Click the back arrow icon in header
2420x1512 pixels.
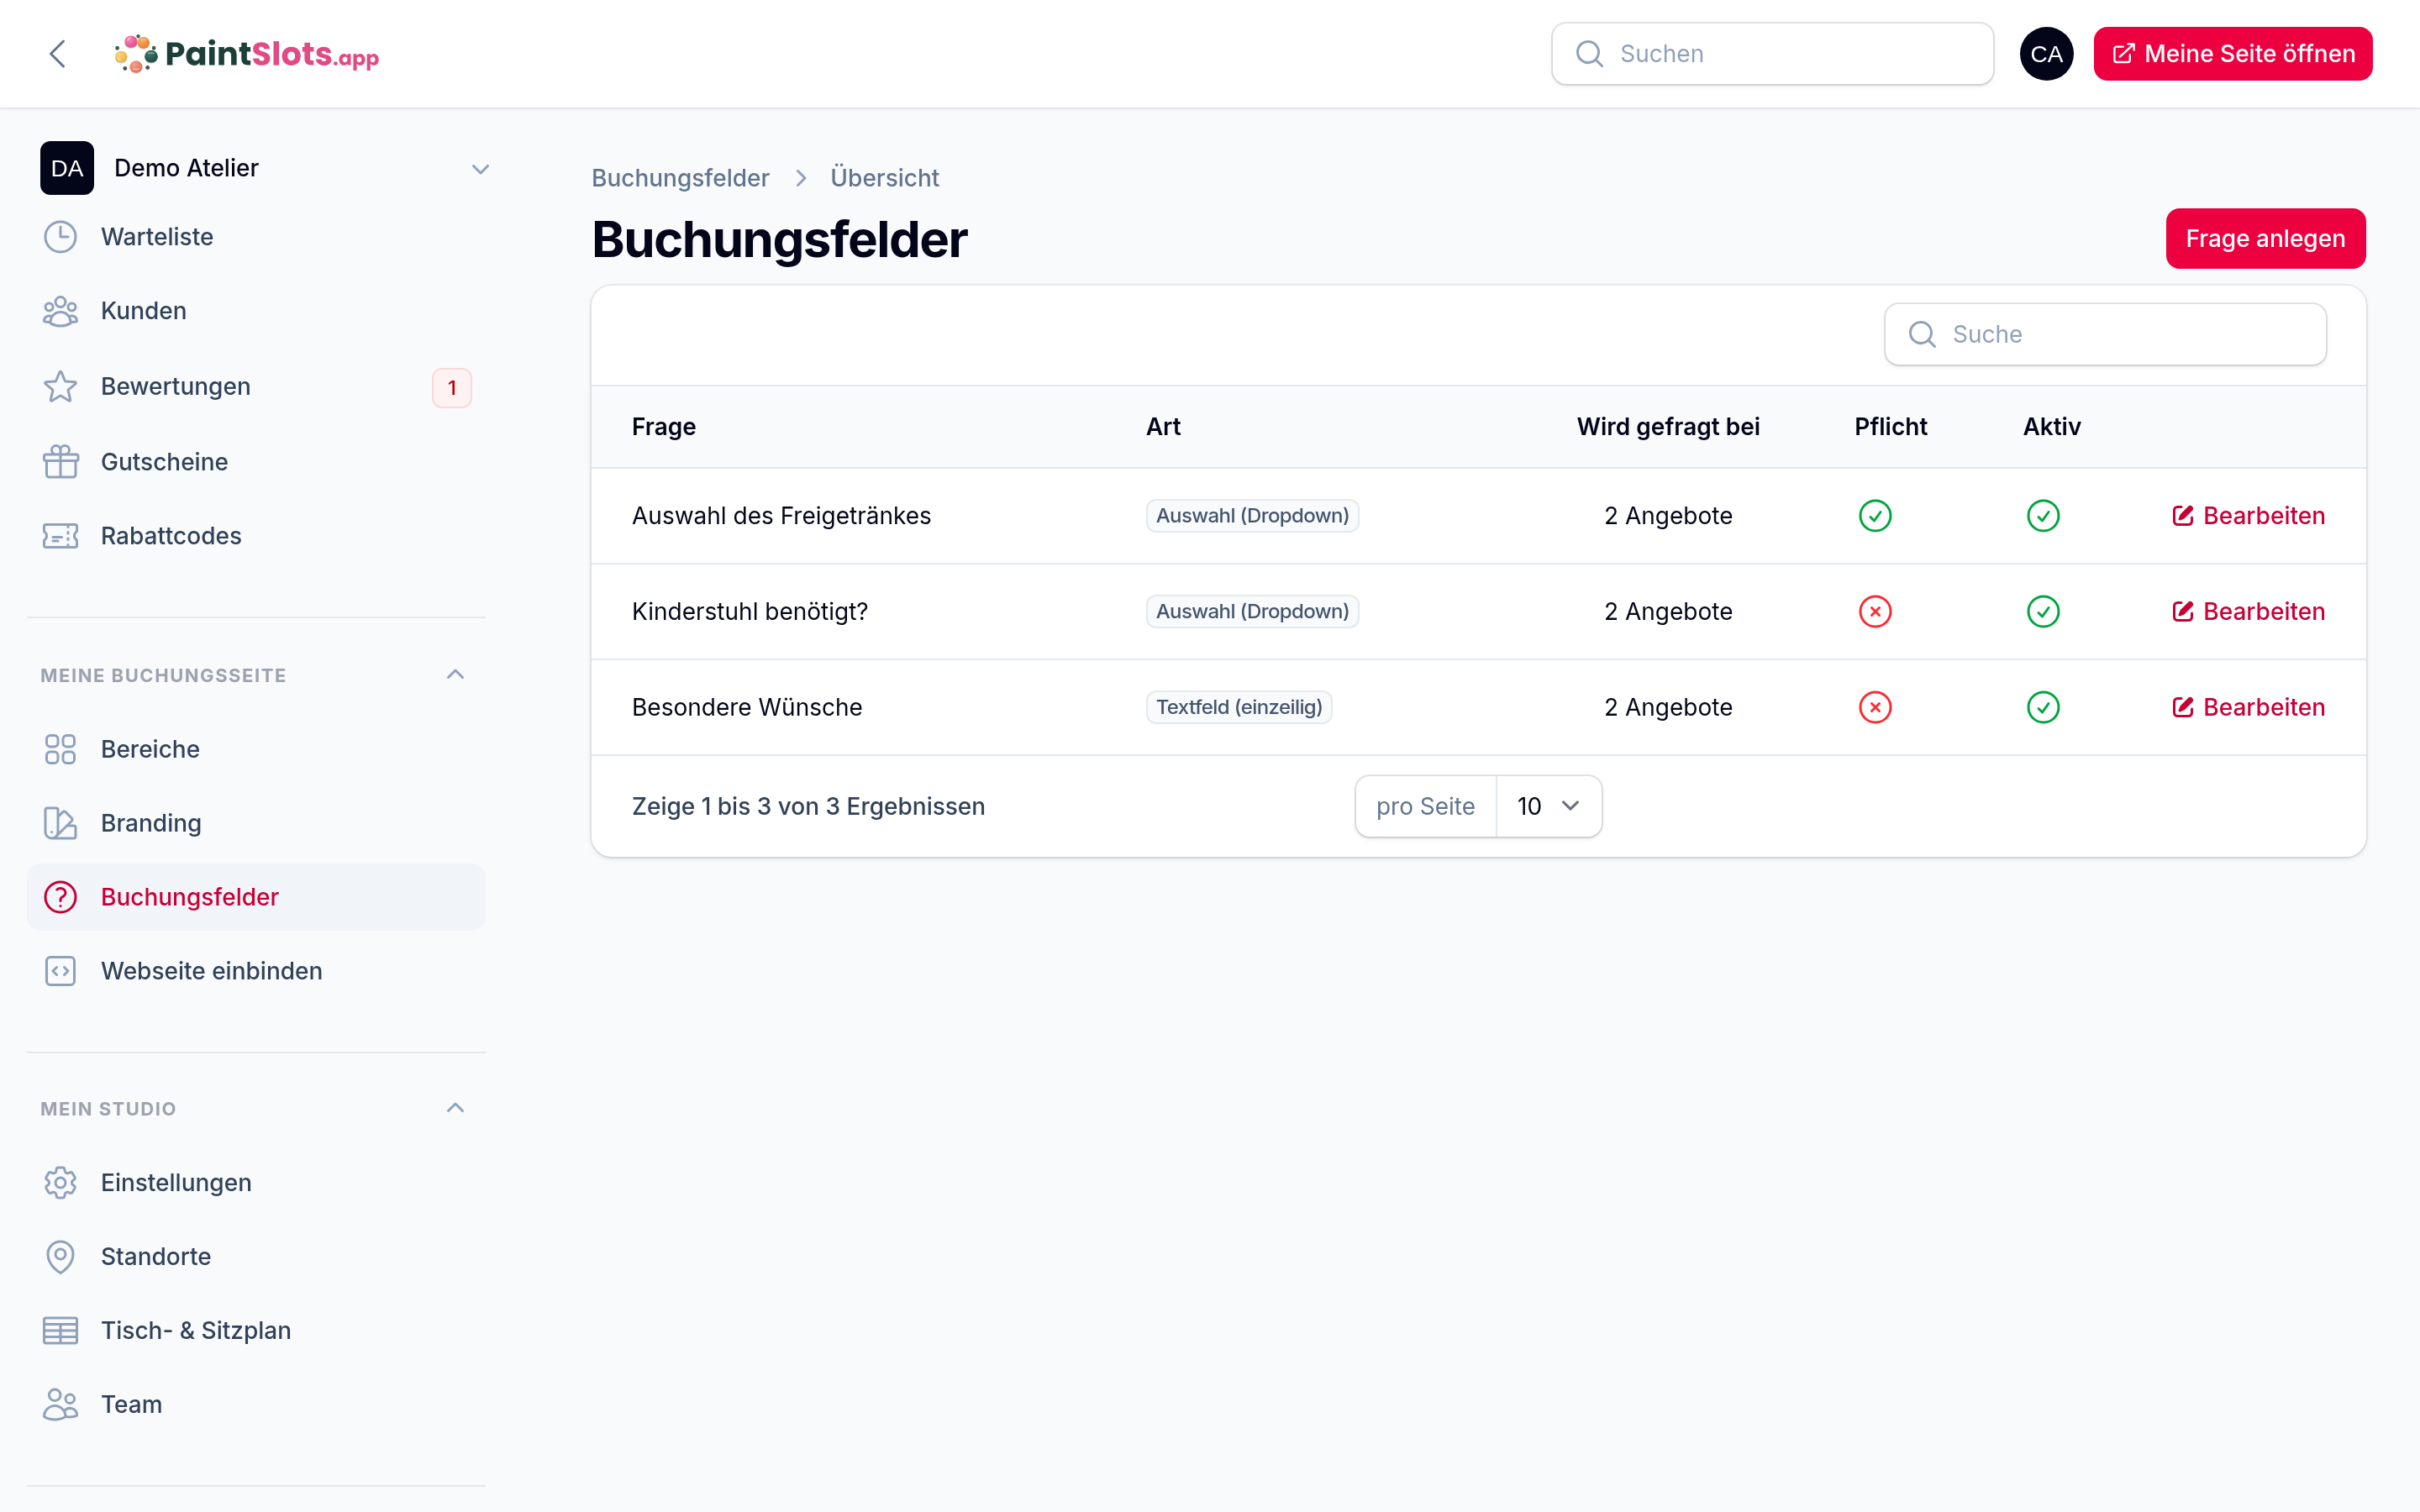[58, 54]
